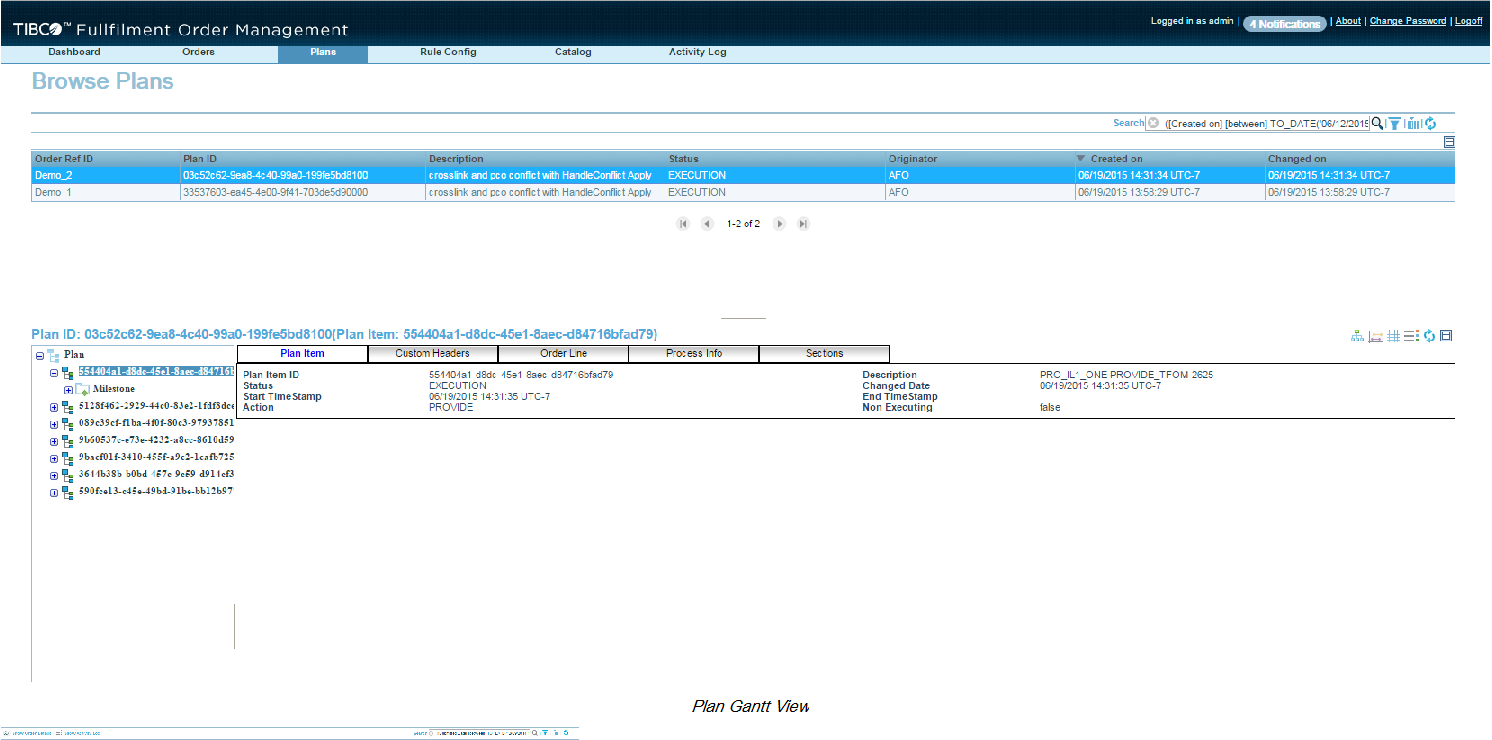
Task: Go to the previous page of plans
Action: [x=707, y=224]
